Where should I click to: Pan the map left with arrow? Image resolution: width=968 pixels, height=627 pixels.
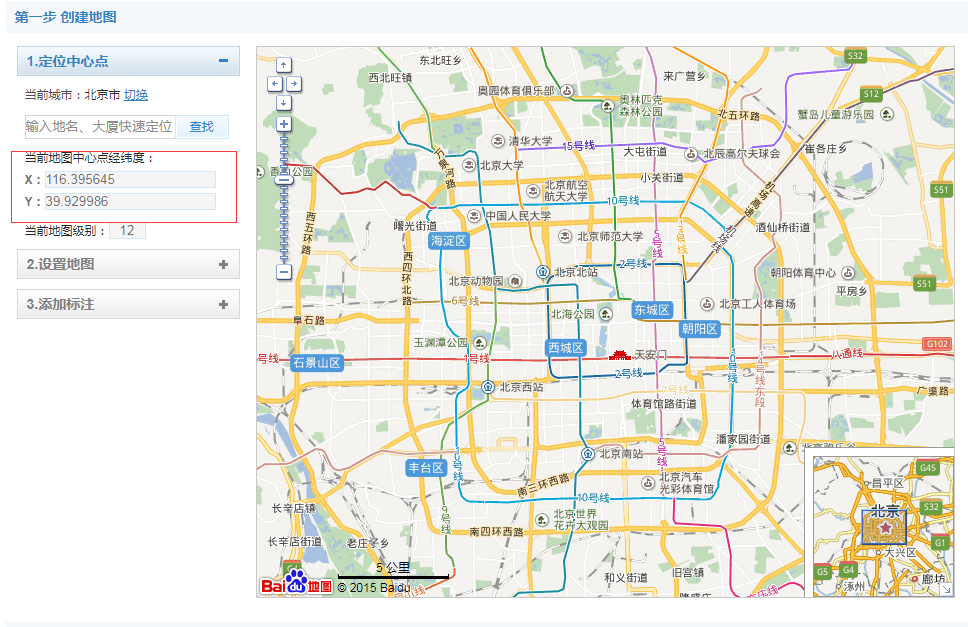[273, 84]
